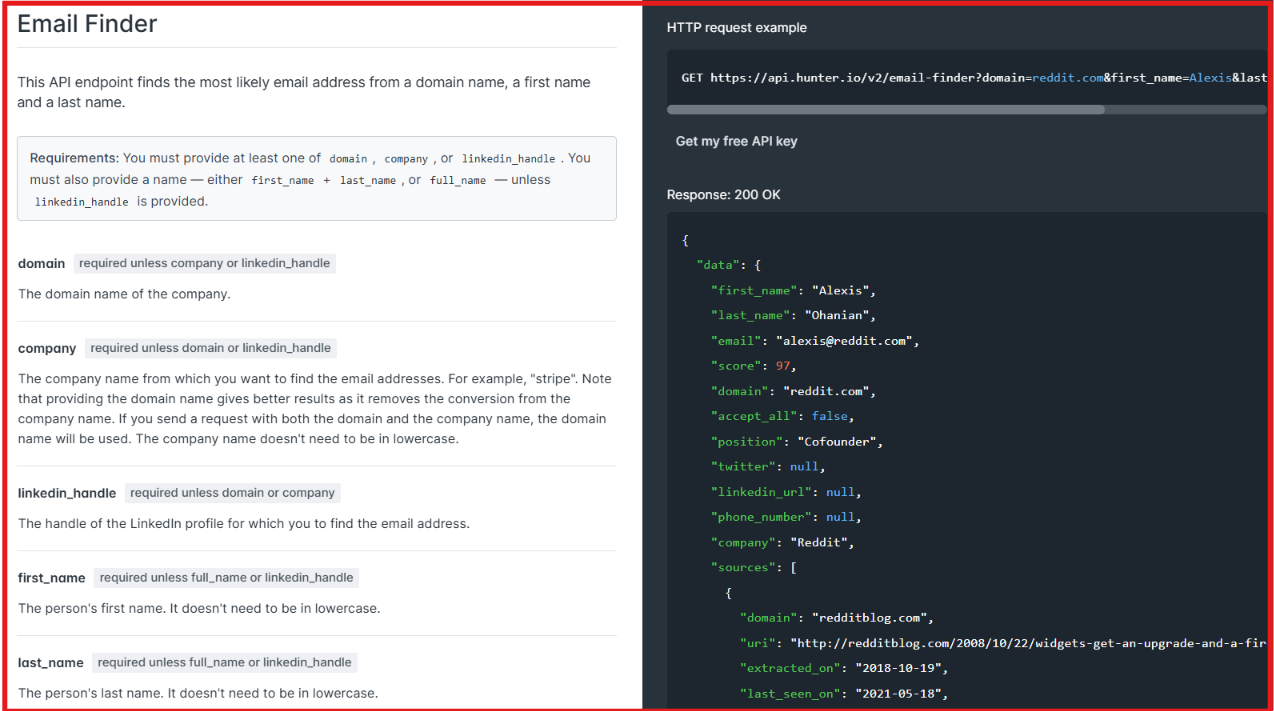The width and height of the screenshot is (1274, 711).
Task: Click the 'first_name' parameter name
Action: (x=52, y=578)
